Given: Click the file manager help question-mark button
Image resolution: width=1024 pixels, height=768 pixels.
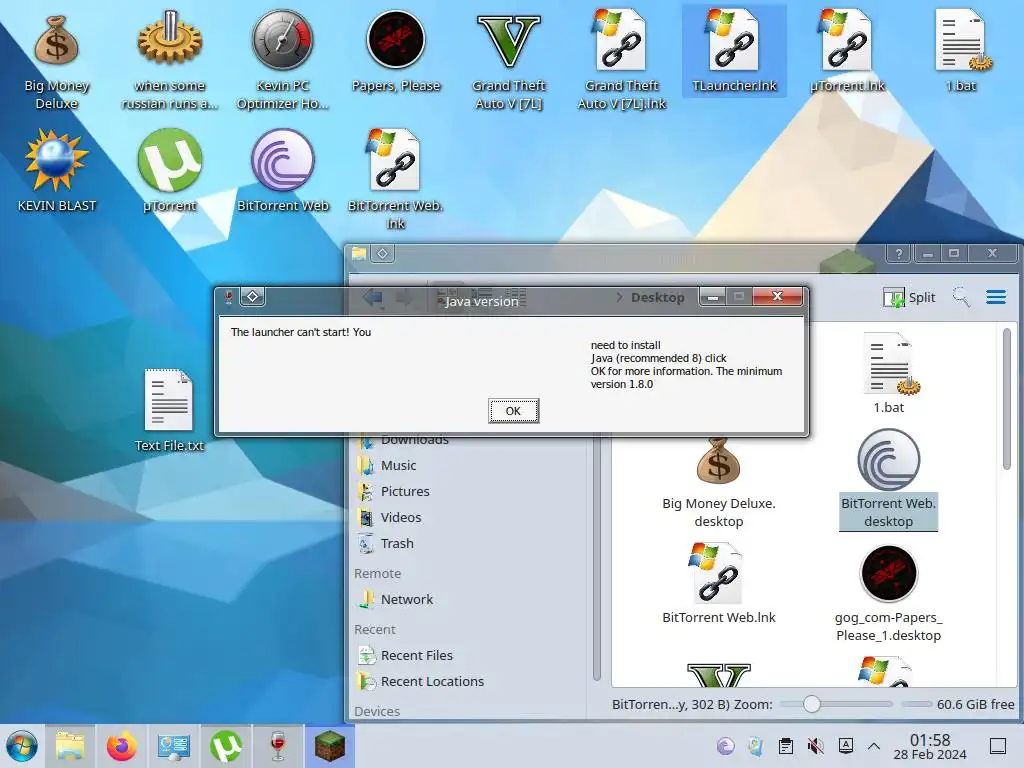Looking at the screenshot, I should 899,254.
